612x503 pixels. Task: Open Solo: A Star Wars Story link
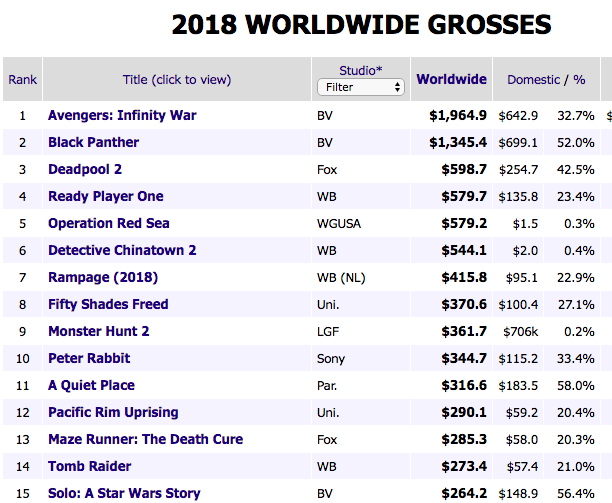click(x=124, y=493)
